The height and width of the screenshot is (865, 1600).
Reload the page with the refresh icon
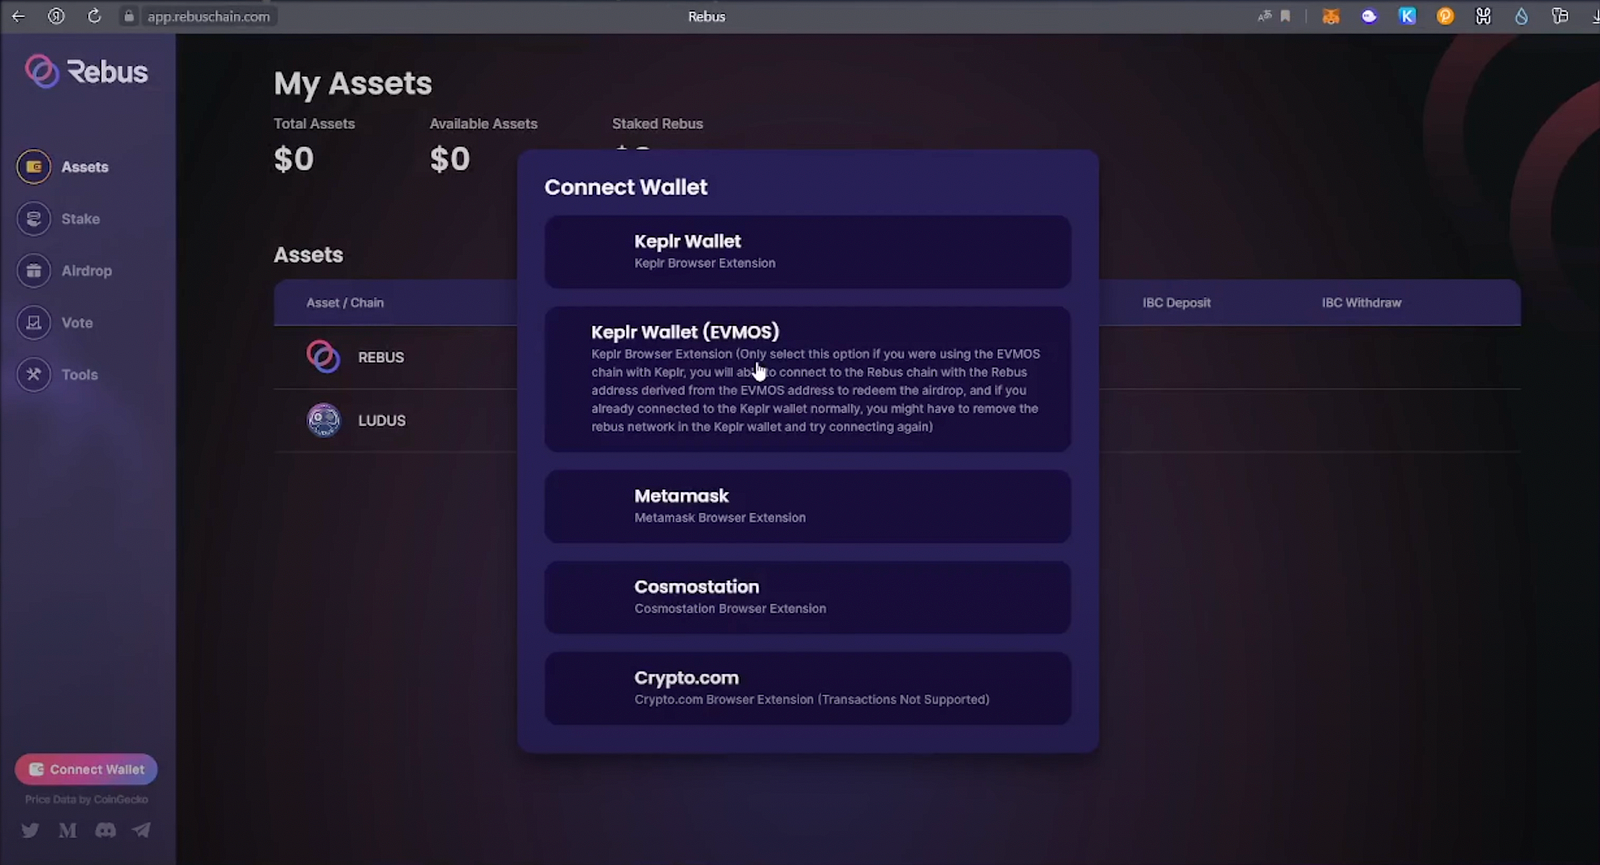pyautogui.click(x=94, y=16)
